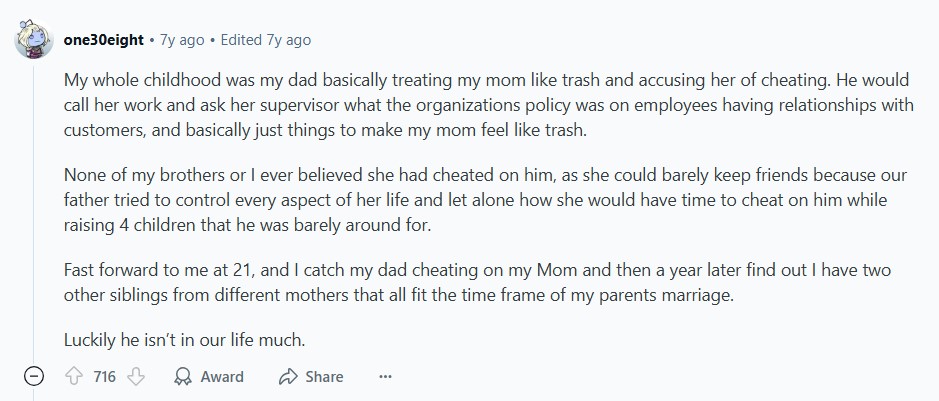Click the '7y ago' comment timestamp
939x401 pixels.
coord(182,40)
